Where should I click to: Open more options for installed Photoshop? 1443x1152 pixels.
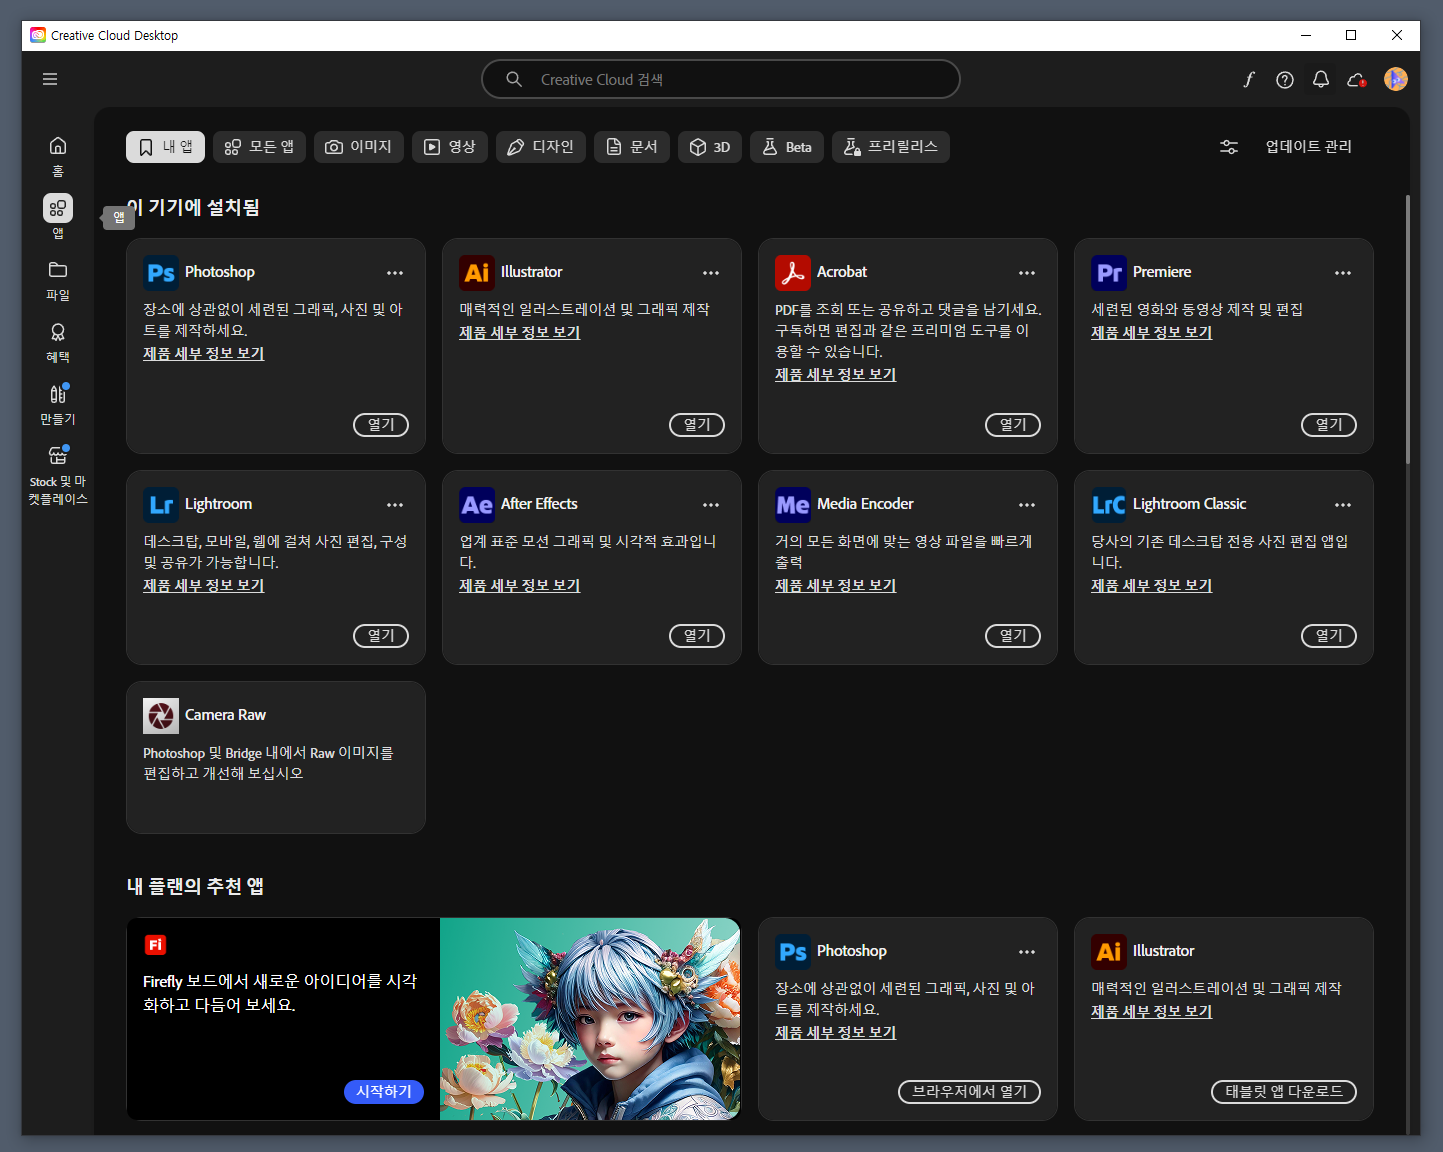[x=395, y=273]
